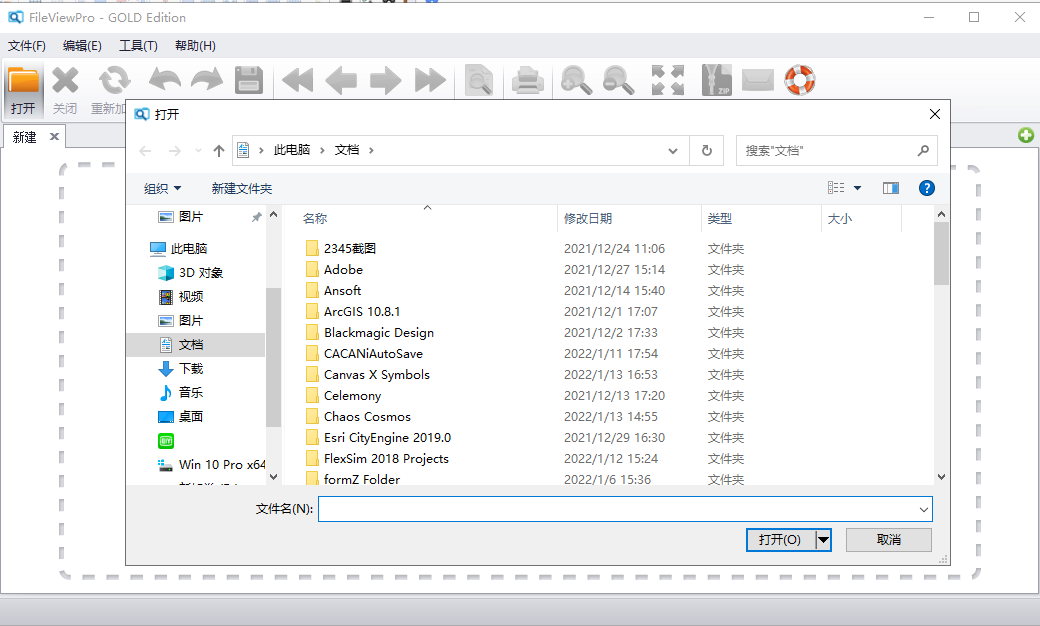
Task: Open the 工具(T) menu
Action: (x=138, y=46)
